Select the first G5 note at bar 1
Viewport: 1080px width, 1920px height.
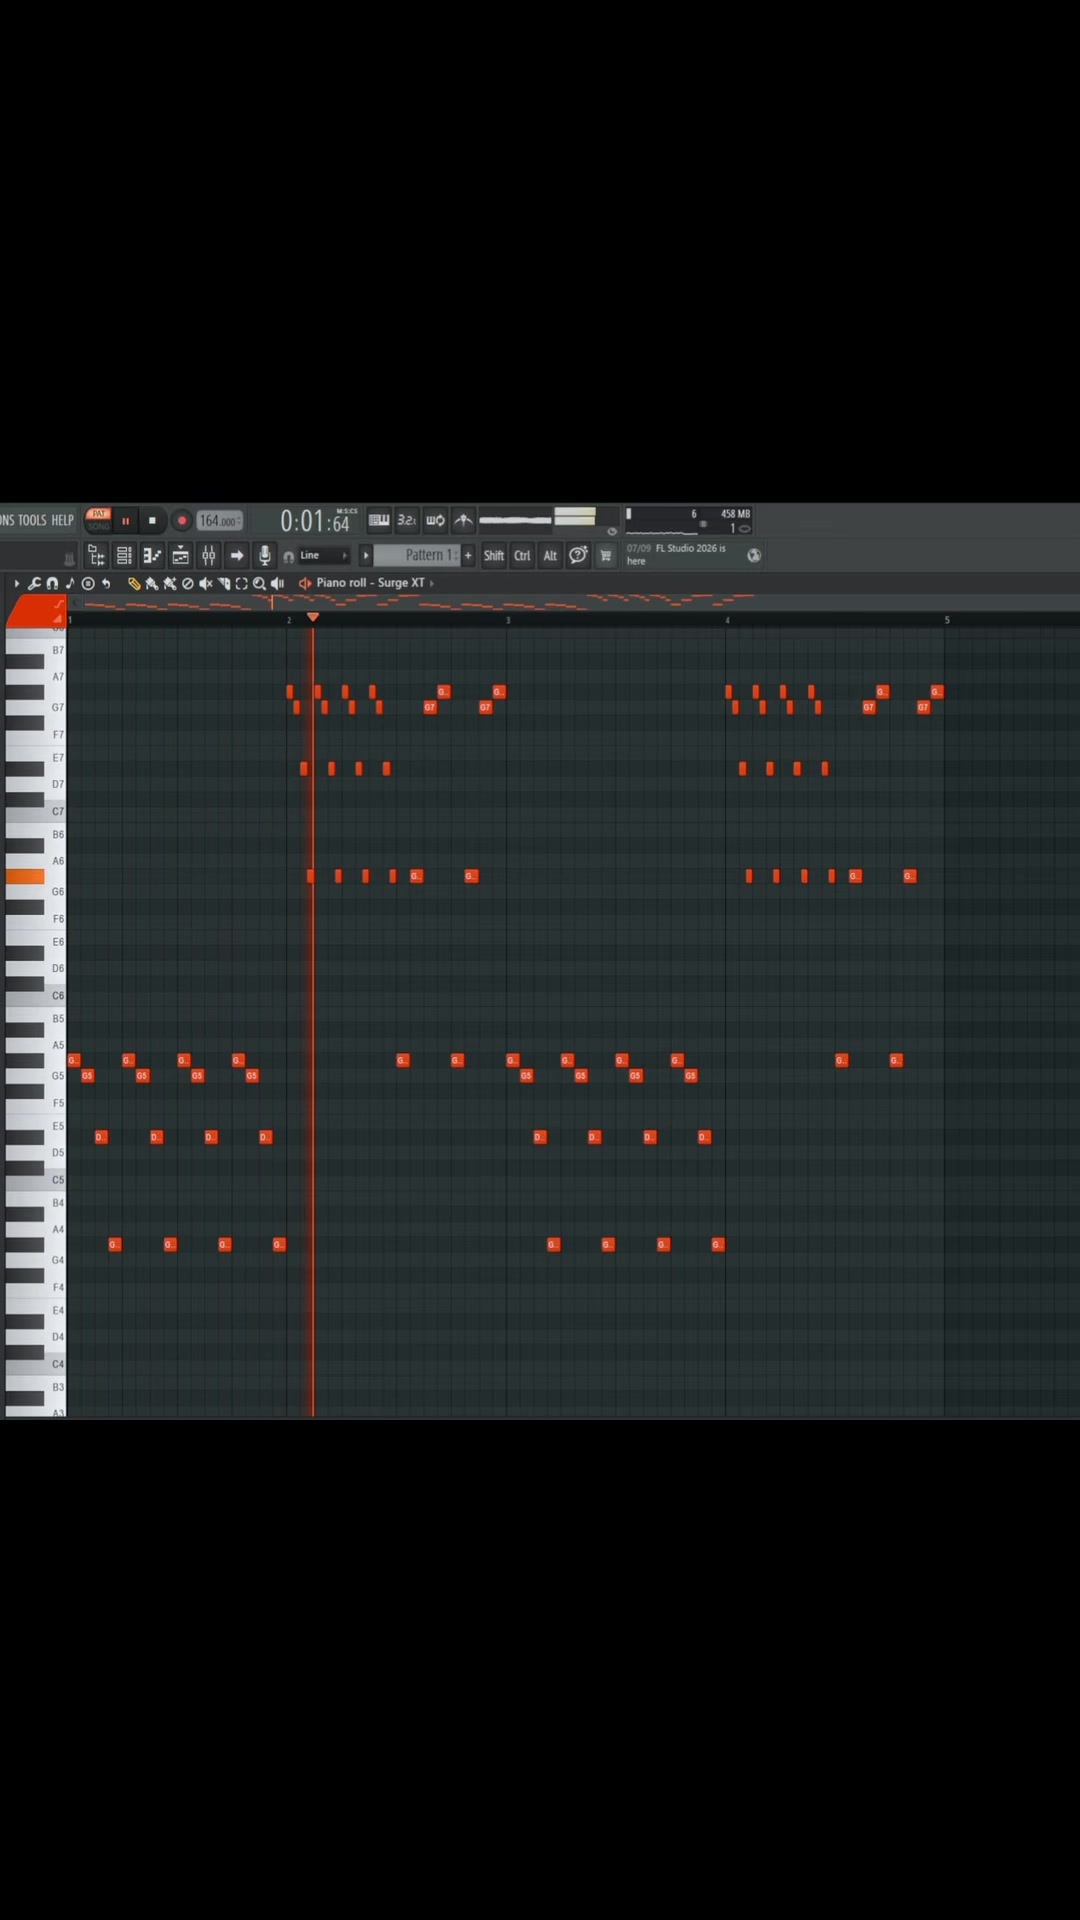[87, 1076]
